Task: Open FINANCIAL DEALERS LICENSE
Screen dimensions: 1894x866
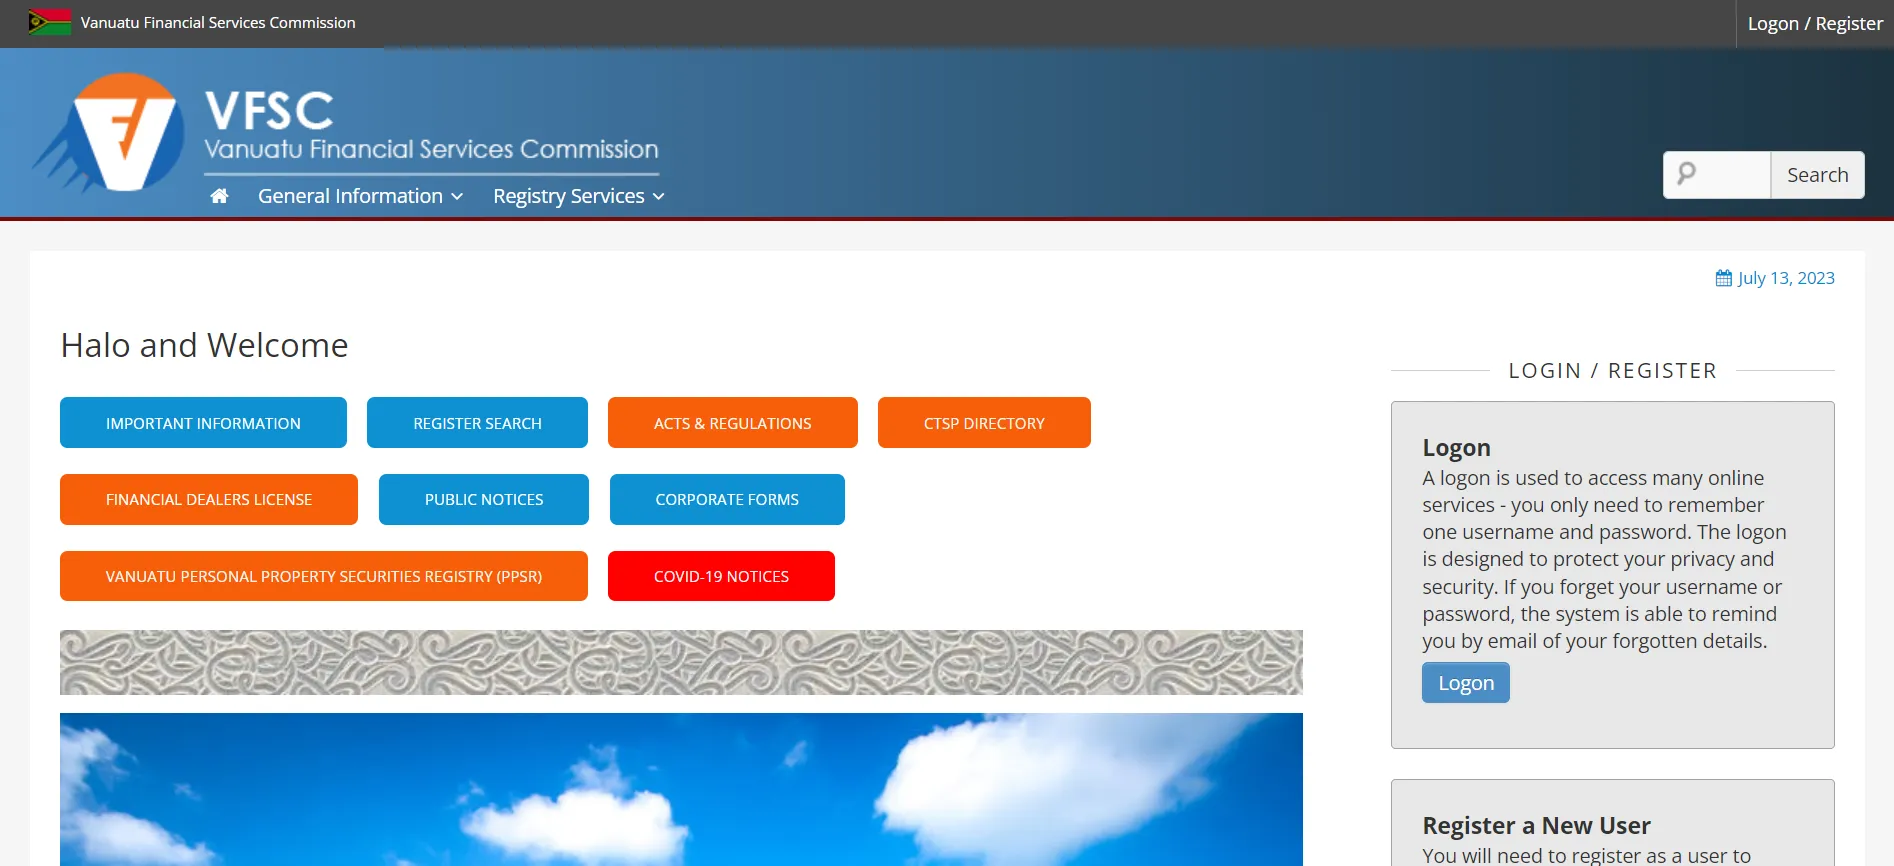Action: point(209,499)
